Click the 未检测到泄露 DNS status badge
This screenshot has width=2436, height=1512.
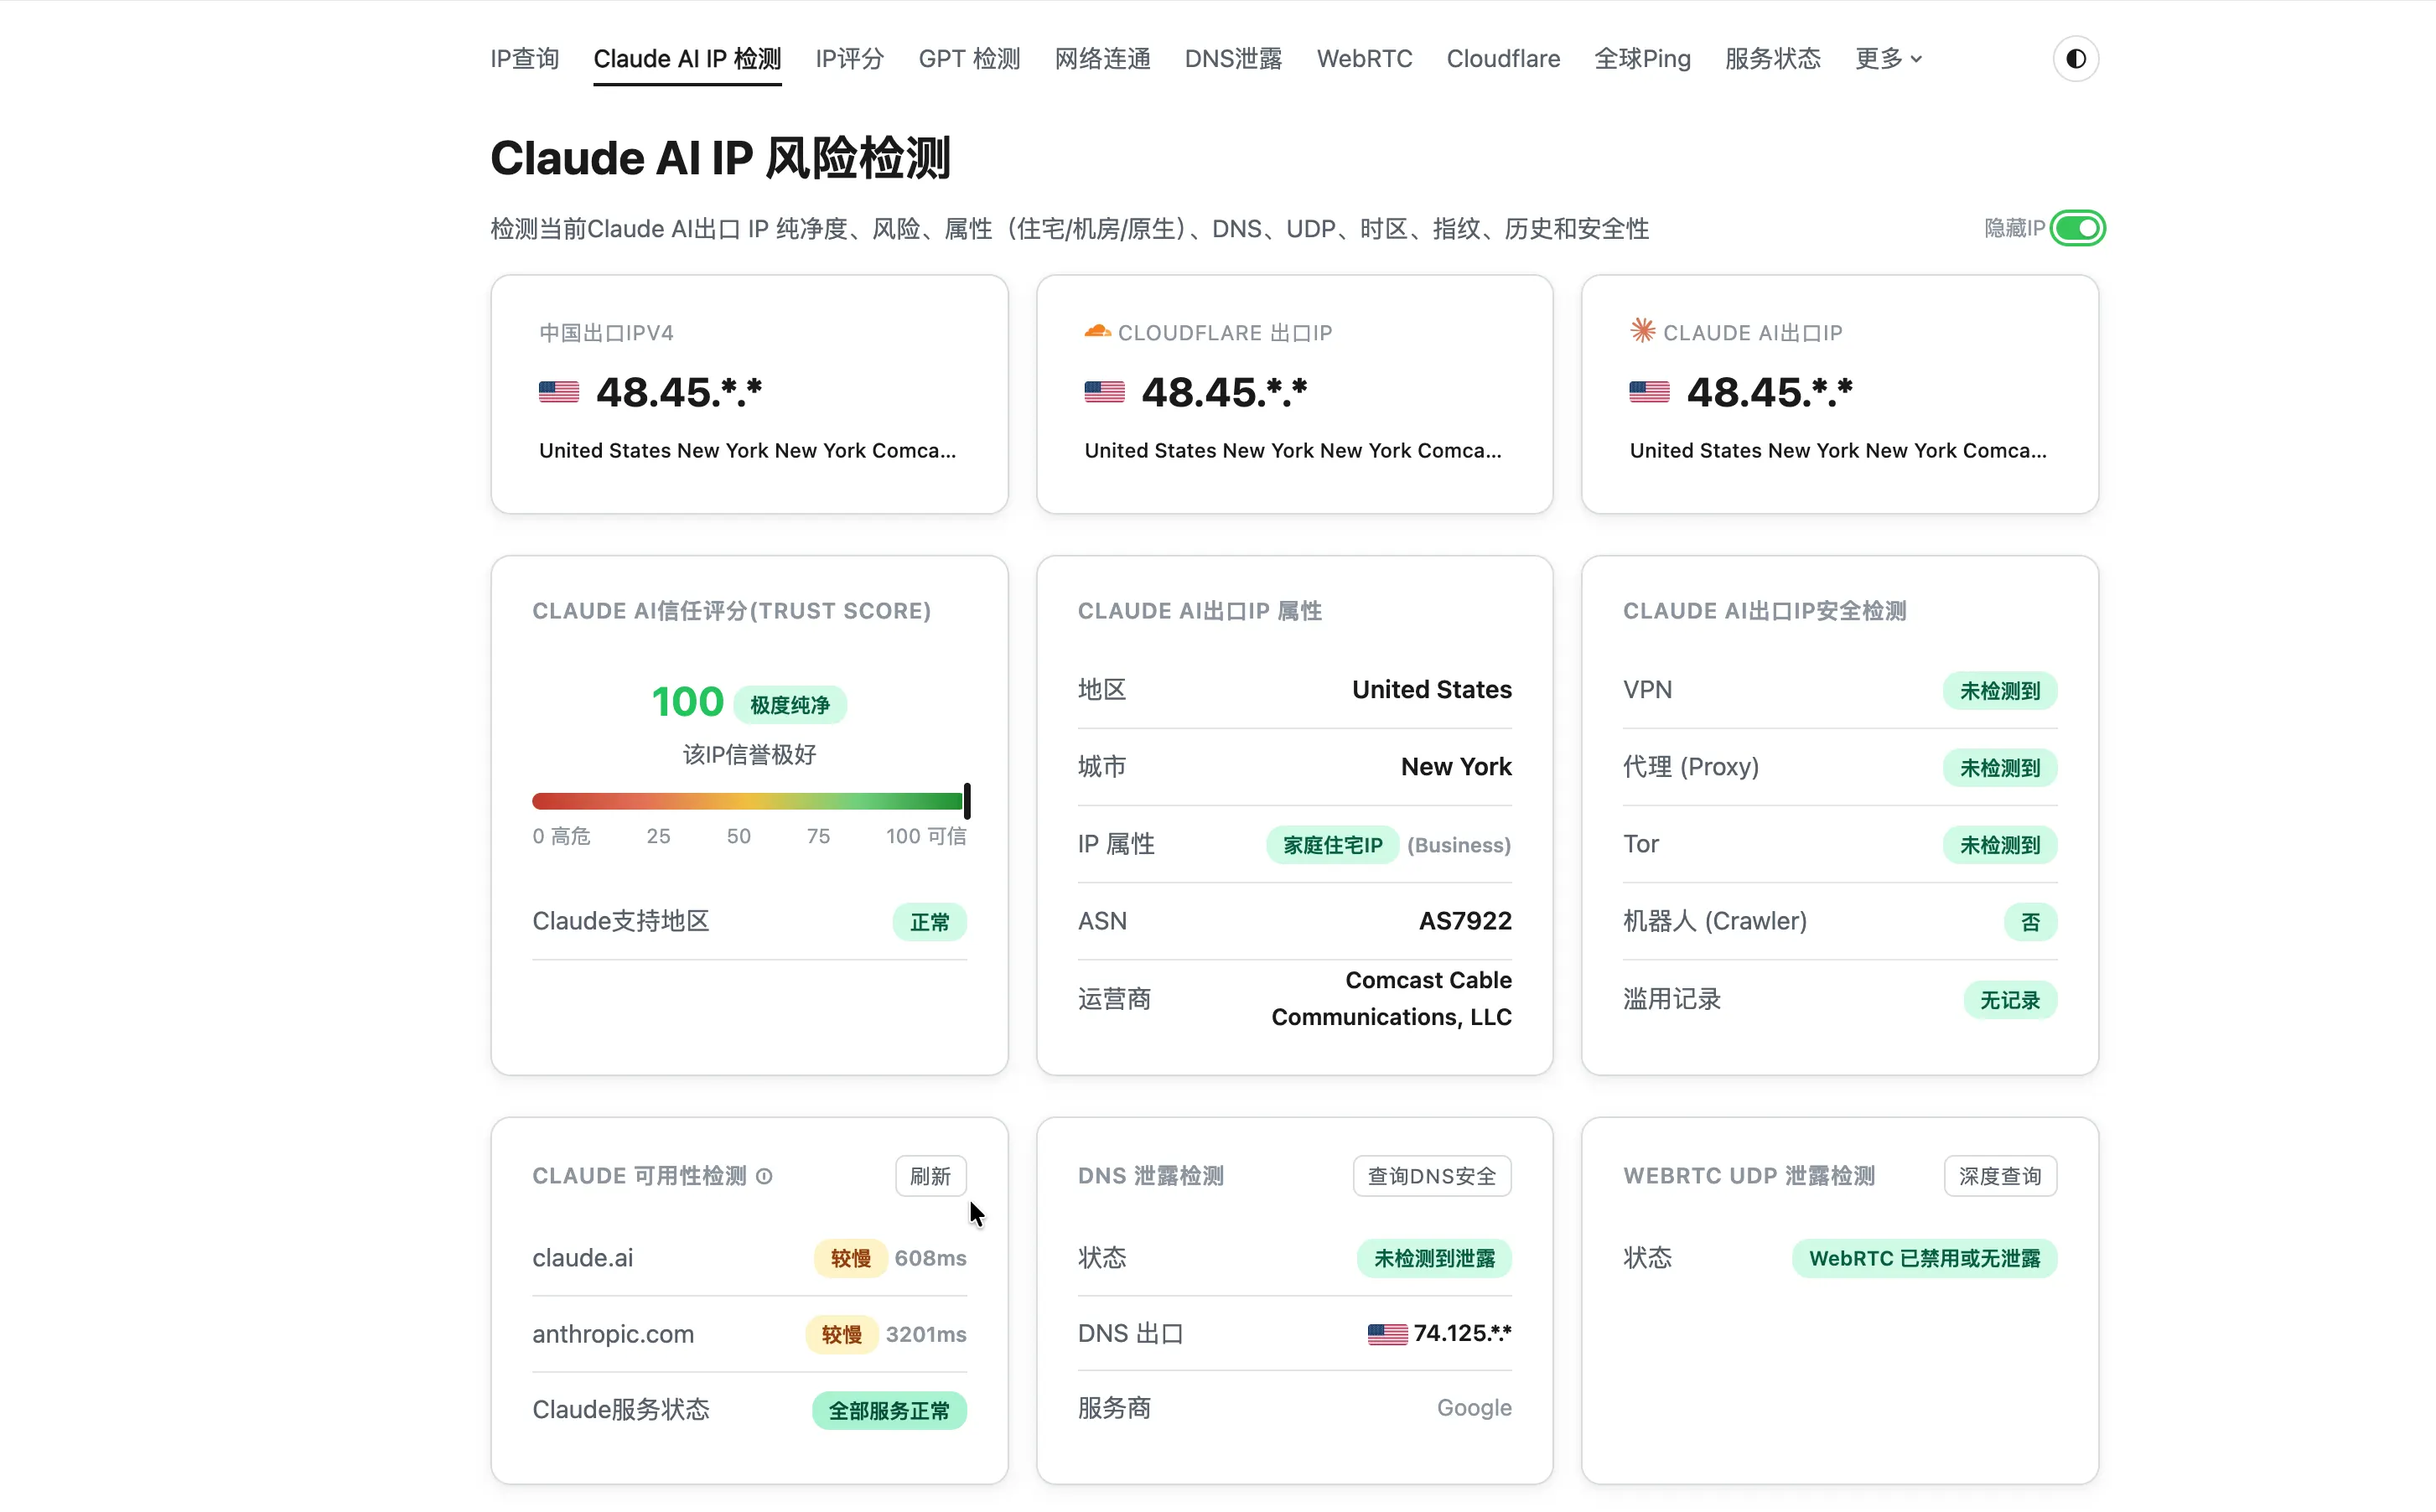(x=1434, y=1258)
